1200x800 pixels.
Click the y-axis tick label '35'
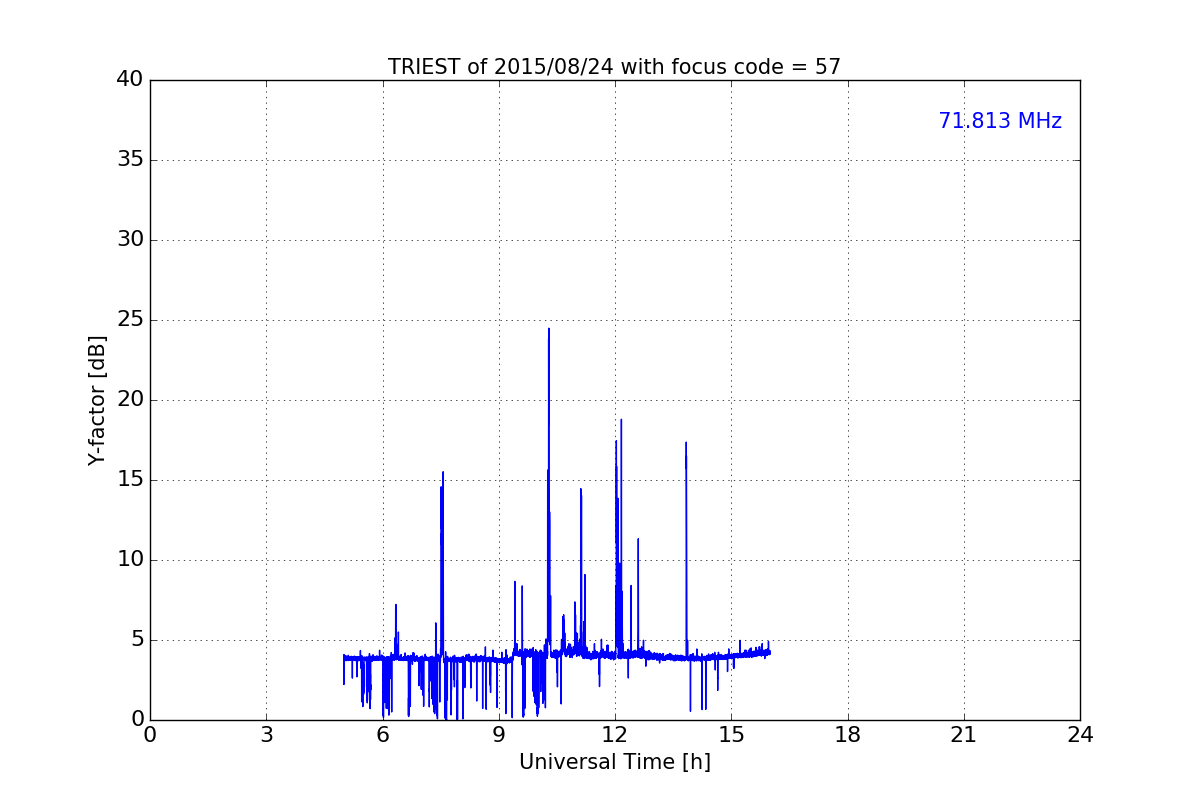(x=129, y=160)
